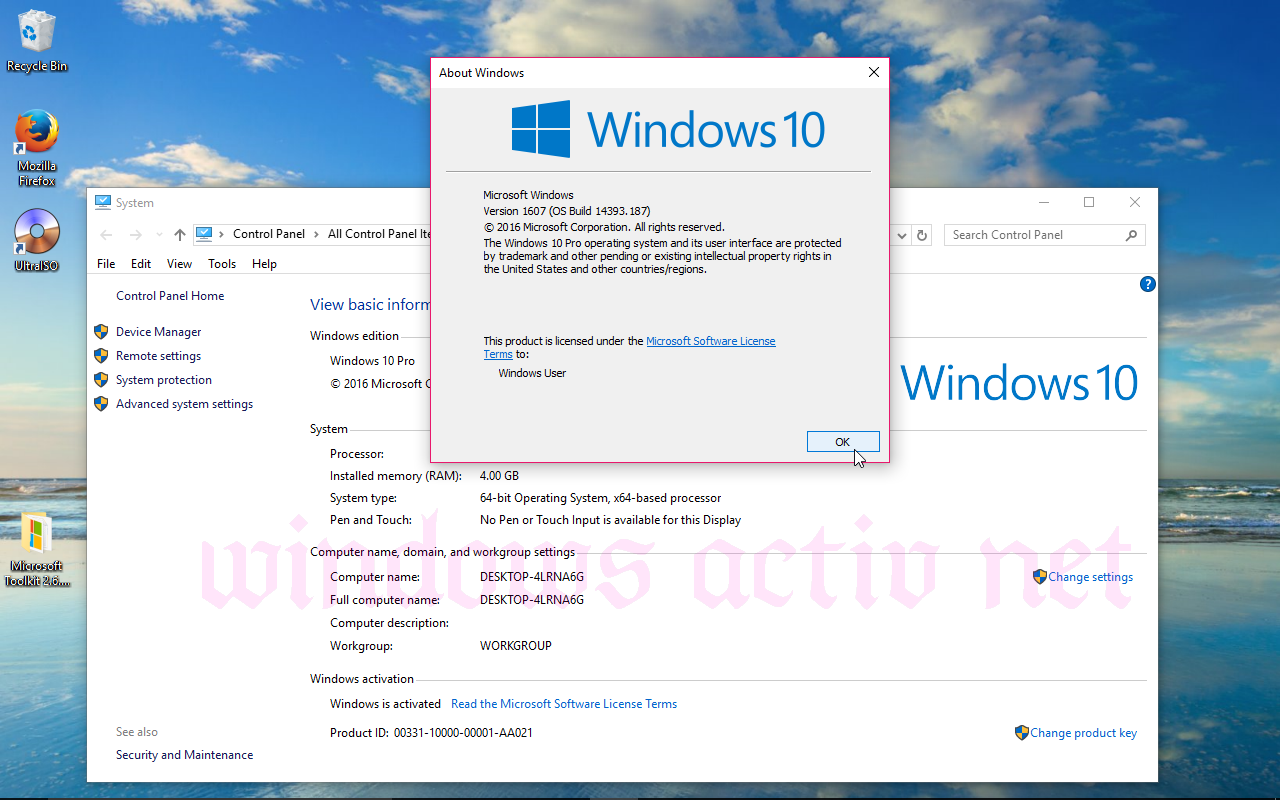The height and width of the screenshot is (800, 1280).
Task: Click Change settings for computer name
Action: coord(1091,577)
